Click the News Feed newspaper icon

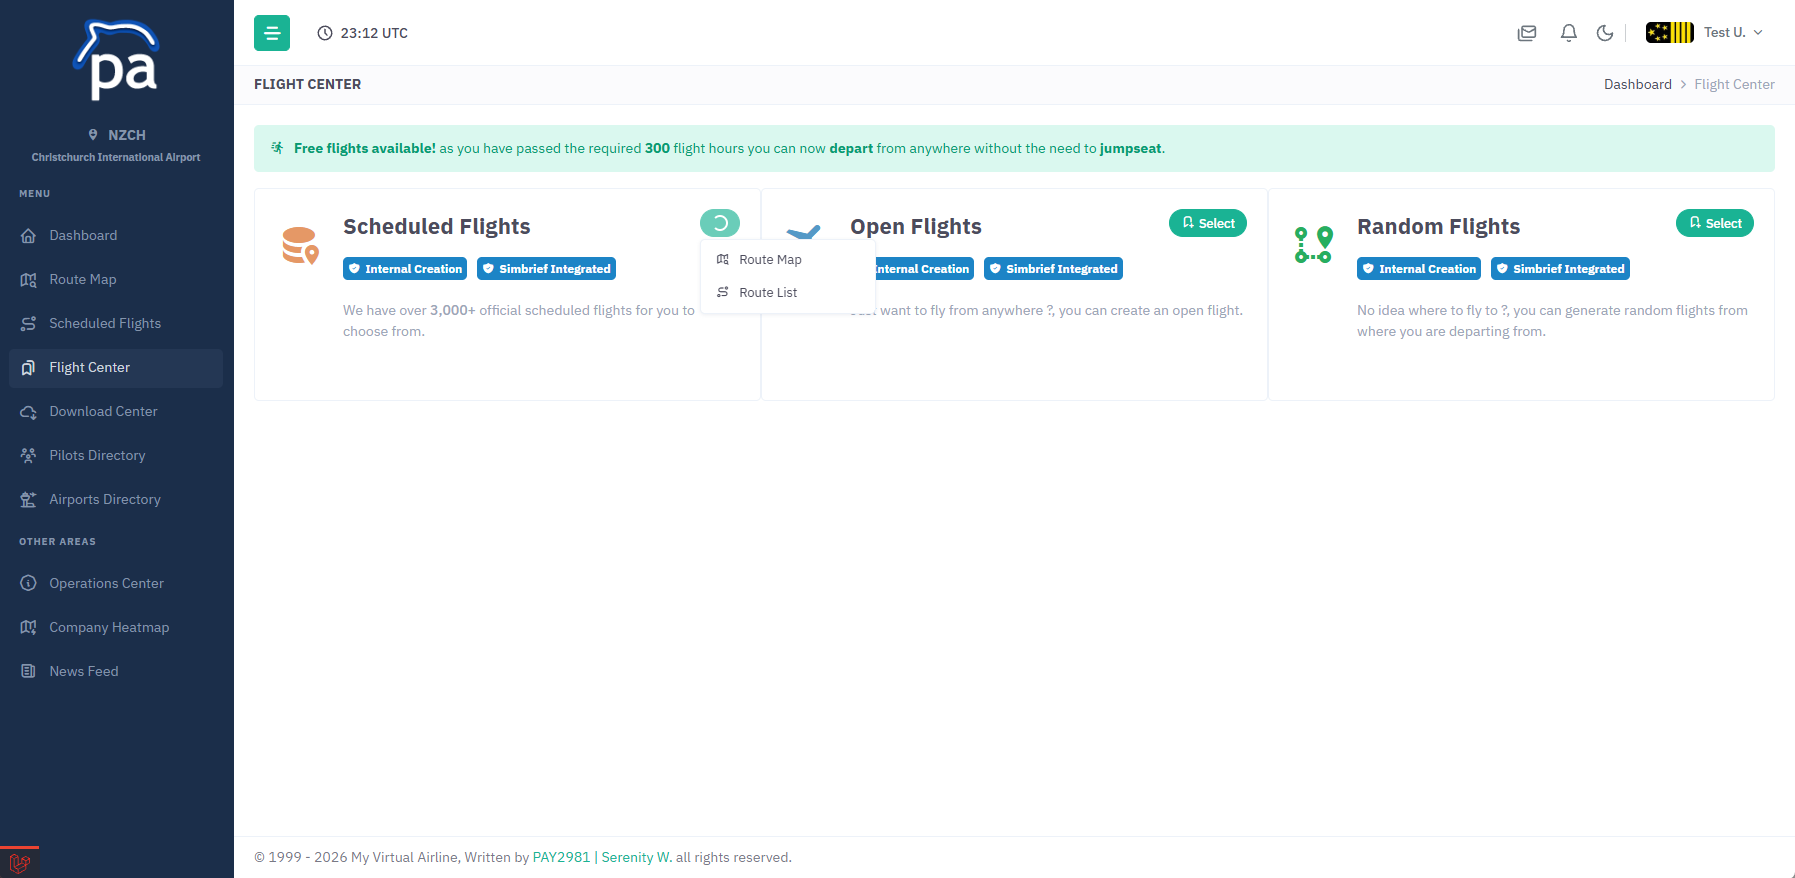28,671
